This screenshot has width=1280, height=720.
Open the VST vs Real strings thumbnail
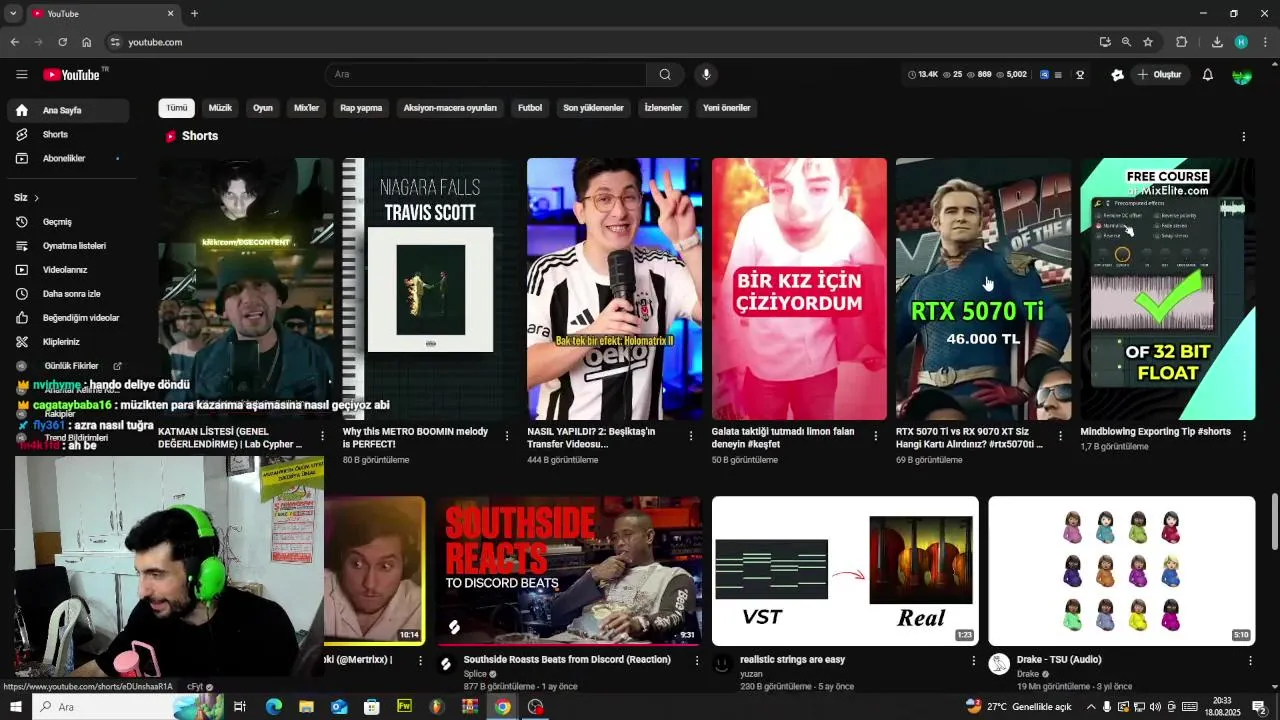point(845,571)
